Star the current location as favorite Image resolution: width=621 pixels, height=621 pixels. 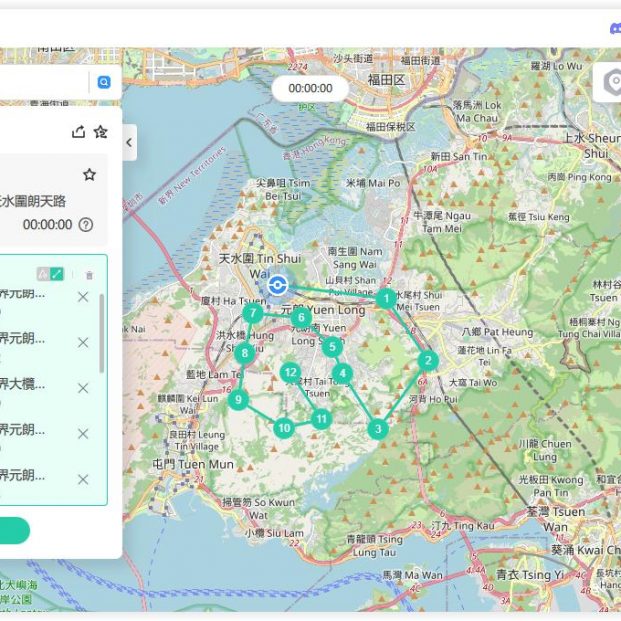[x=89, y=175]
